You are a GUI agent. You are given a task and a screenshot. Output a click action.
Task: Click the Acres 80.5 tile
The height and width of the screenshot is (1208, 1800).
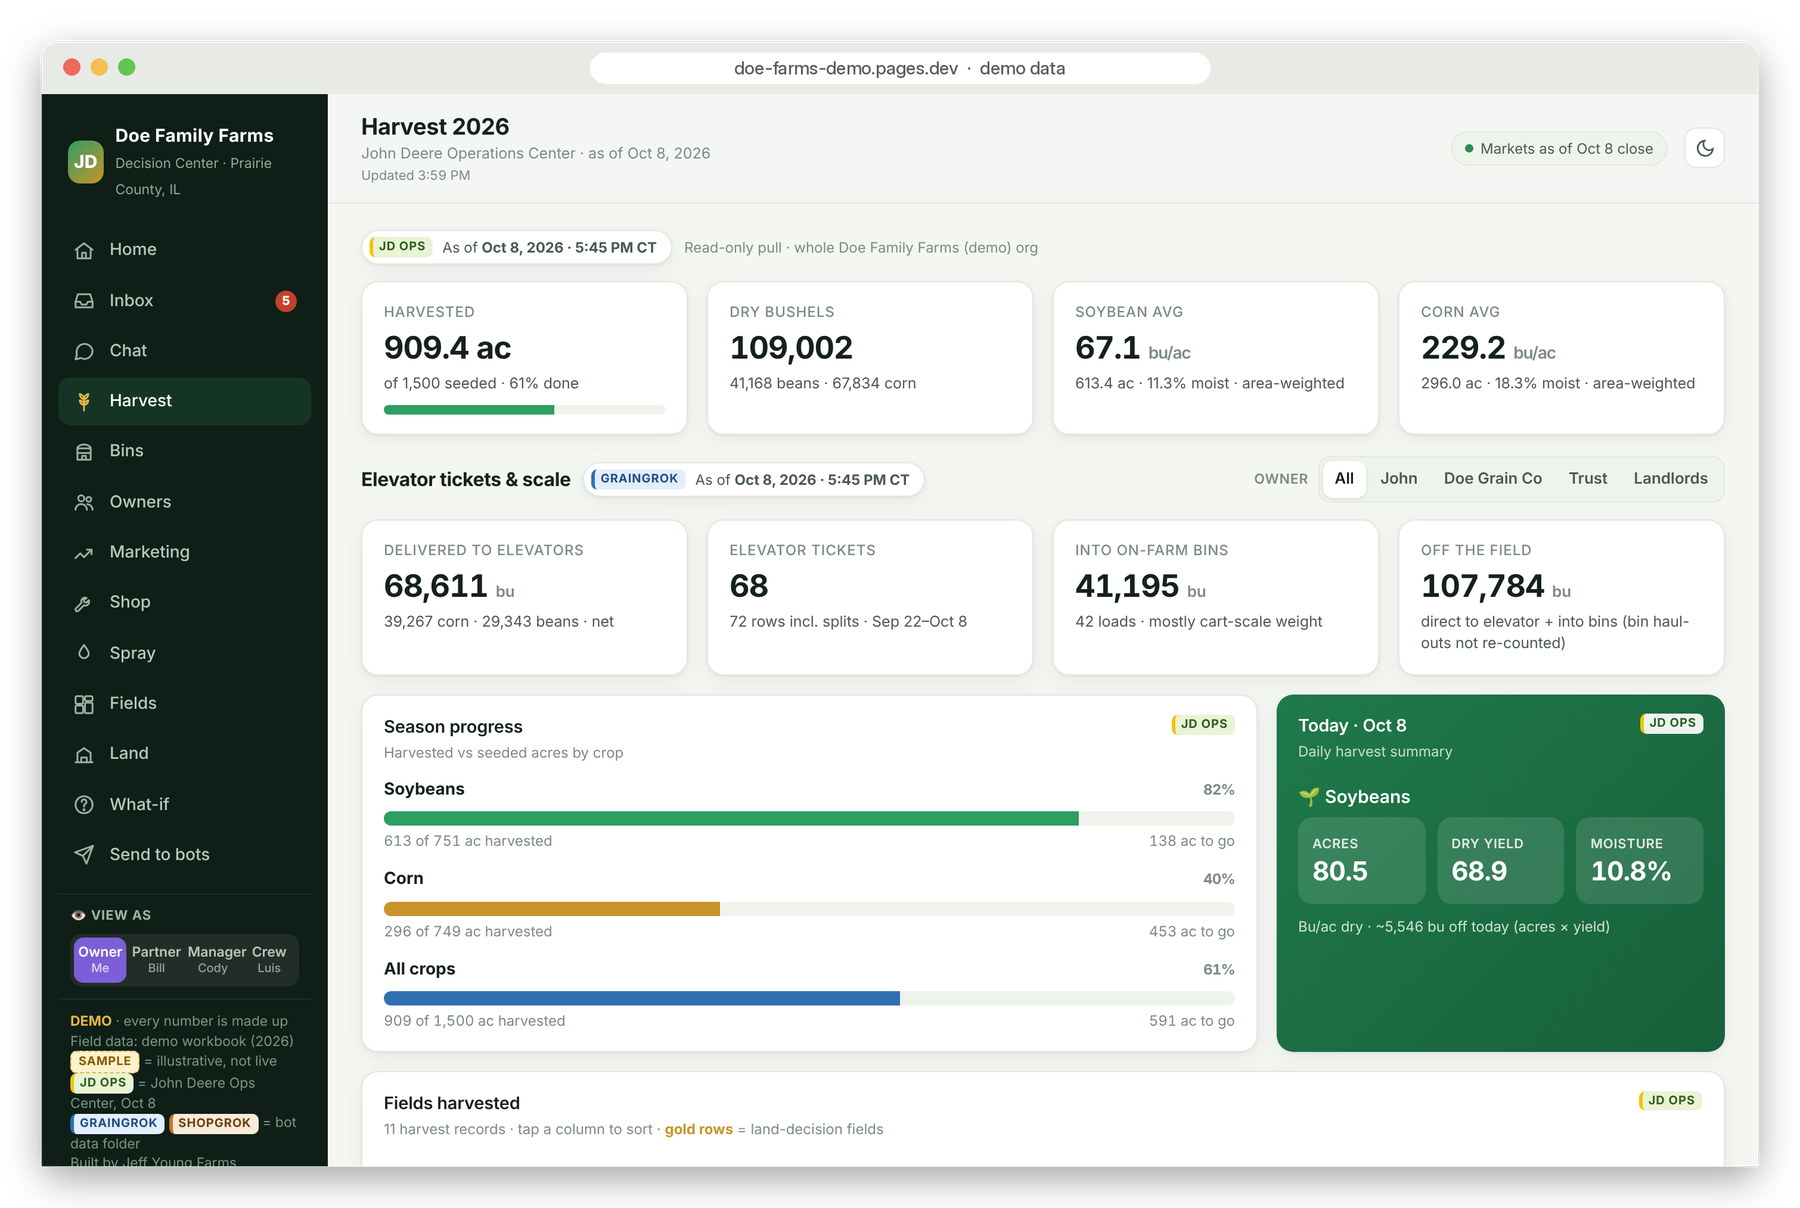pyautogui.click(x=1361, y=861)
